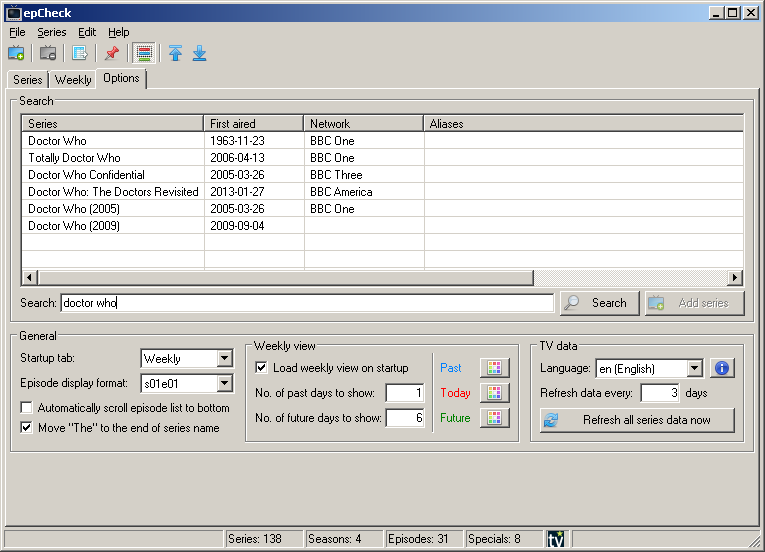Open the Help menu

(x=119, y=32)
